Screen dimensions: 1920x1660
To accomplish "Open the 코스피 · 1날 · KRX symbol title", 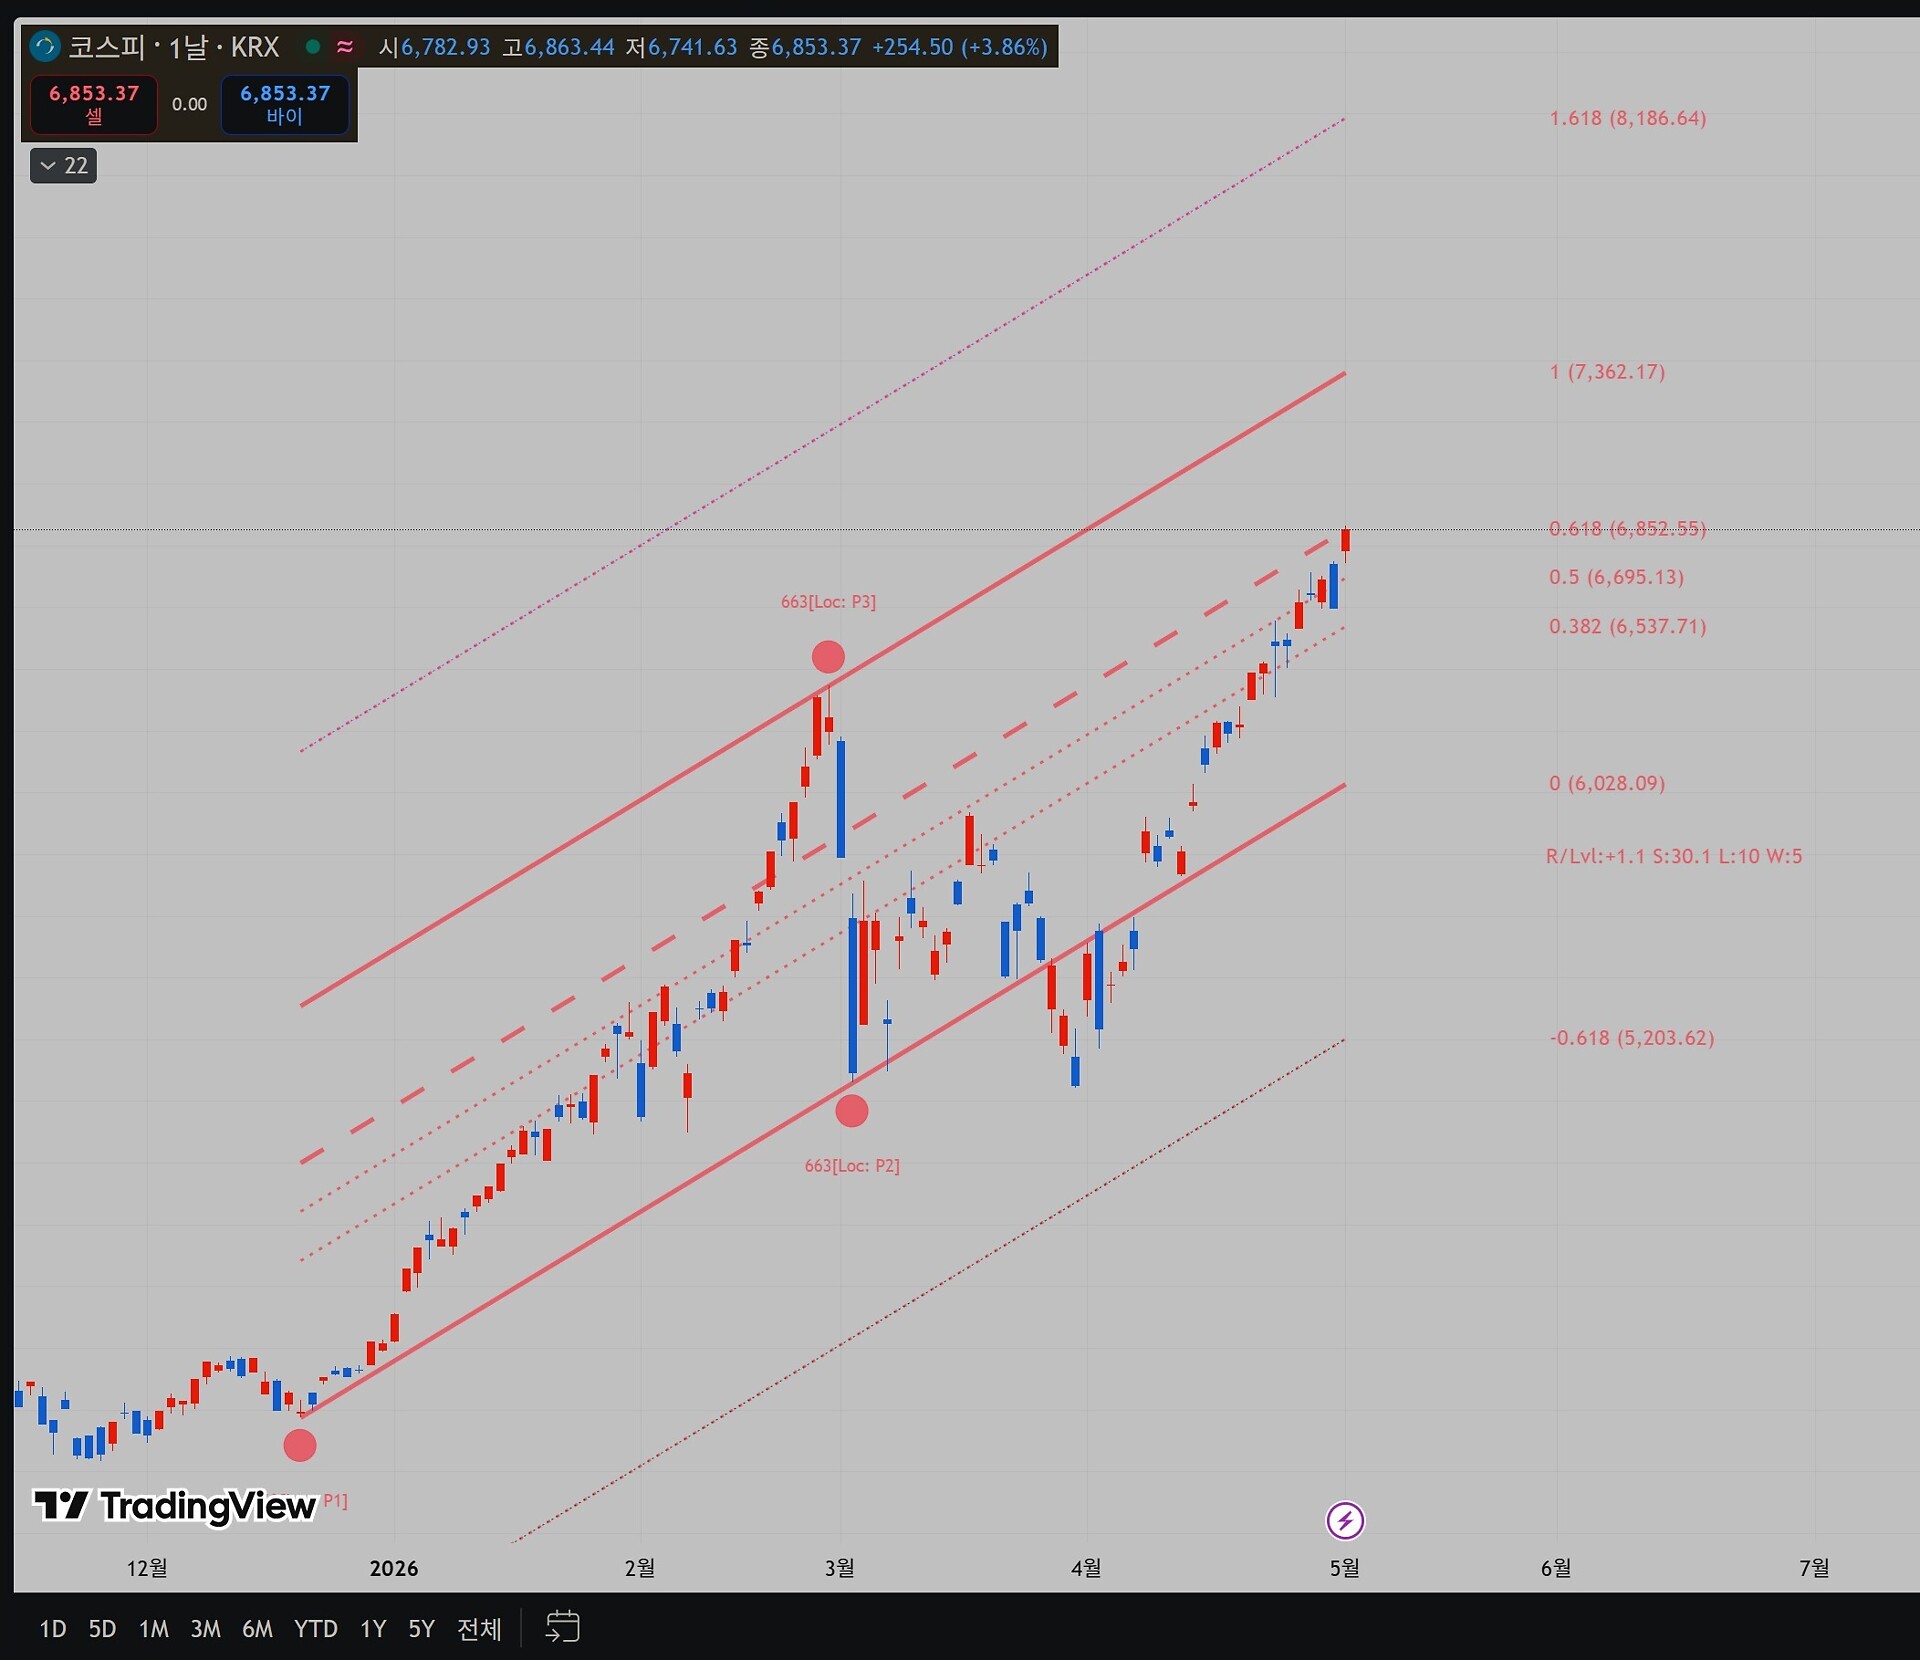I will point(173,47).
